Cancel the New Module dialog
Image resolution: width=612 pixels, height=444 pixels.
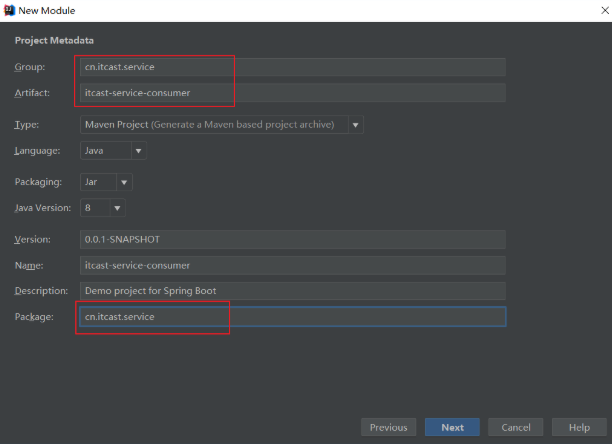click(x=516, y=427)
